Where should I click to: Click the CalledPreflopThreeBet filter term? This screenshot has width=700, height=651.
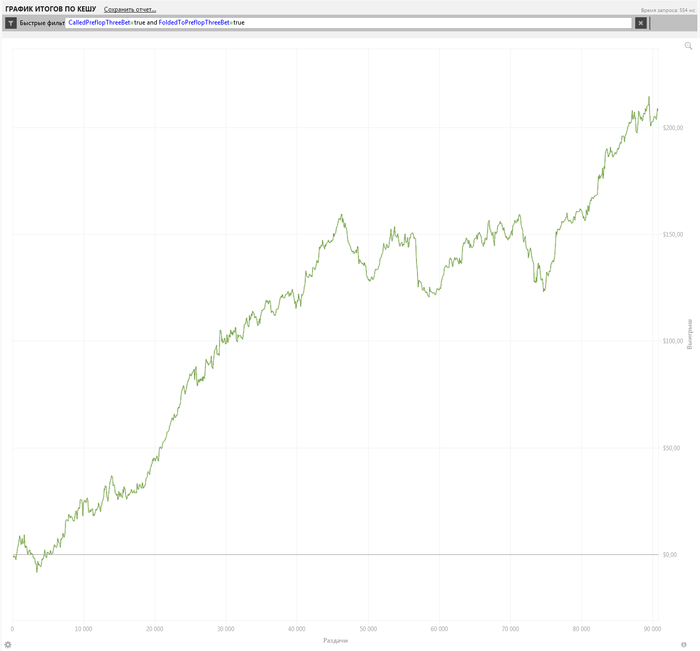[99, 22]
